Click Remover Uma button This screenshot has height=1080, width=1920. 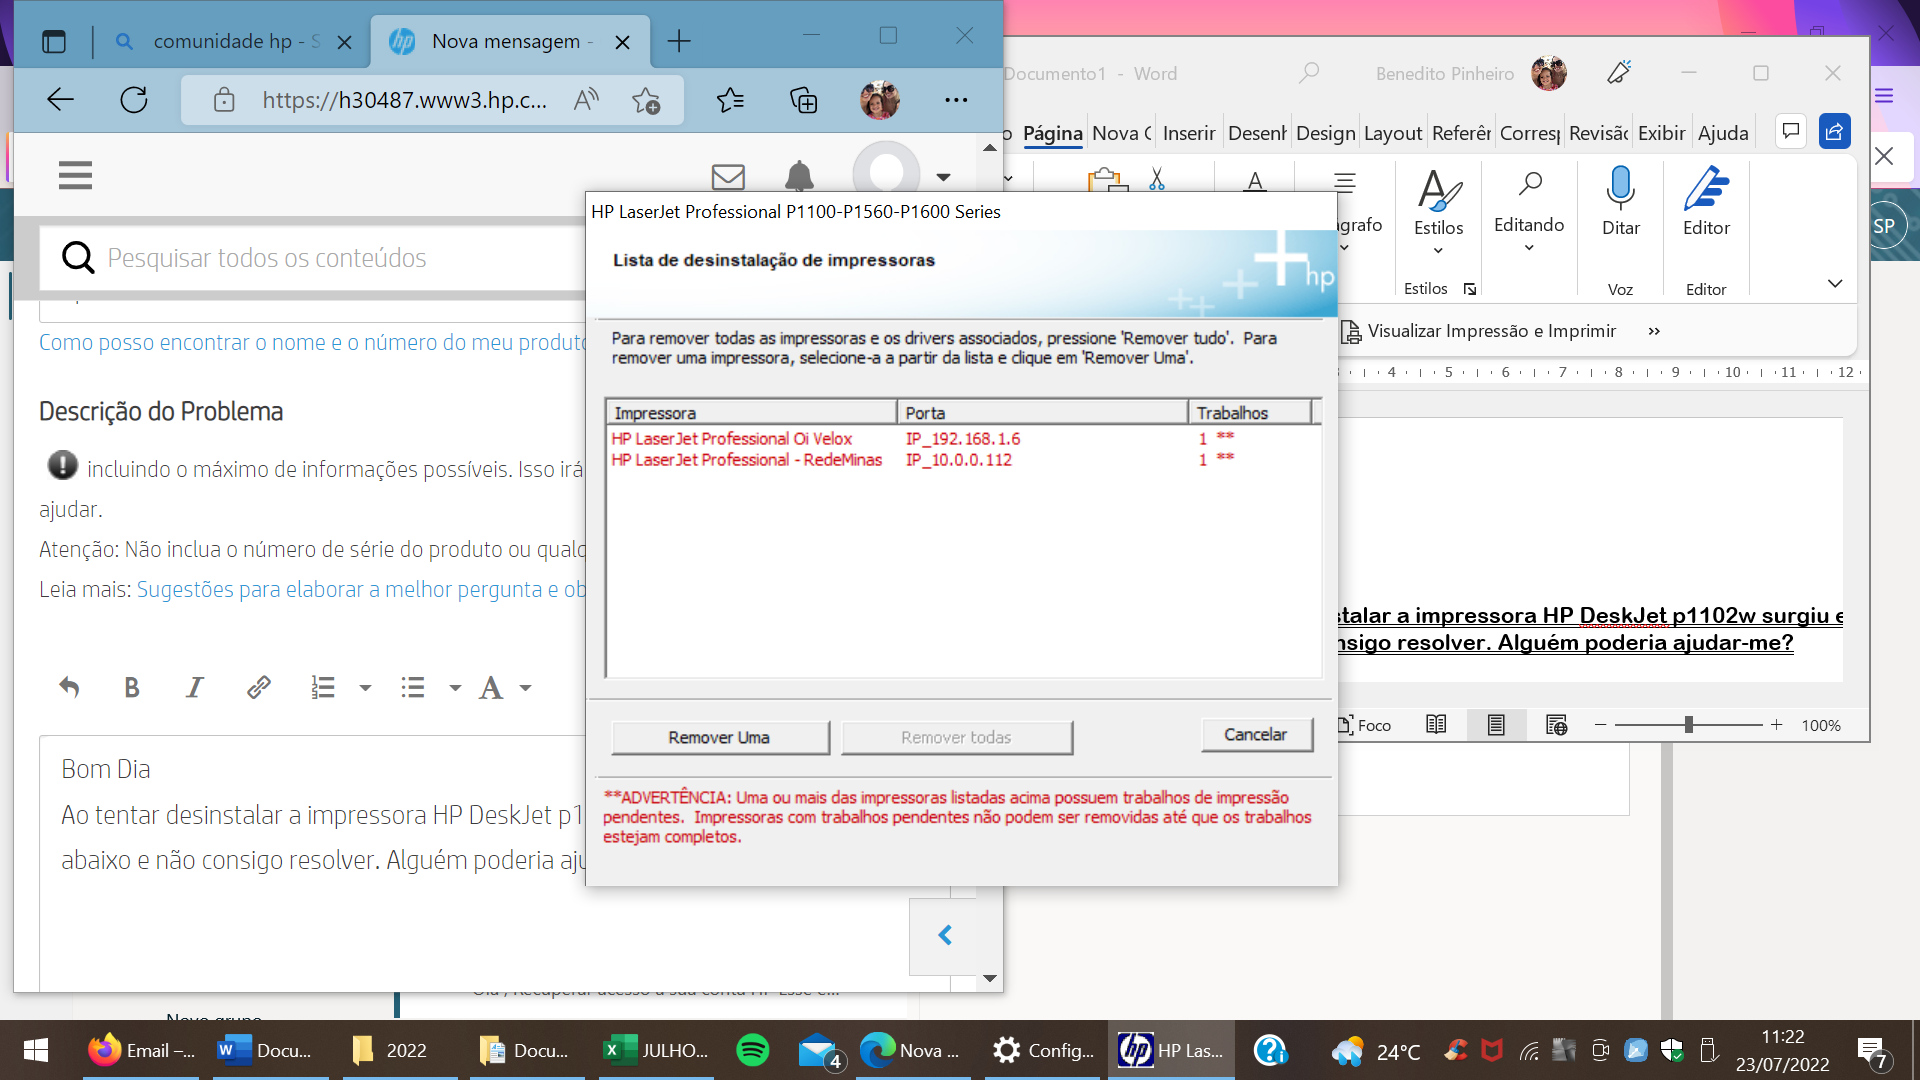(x=720, y=737)
